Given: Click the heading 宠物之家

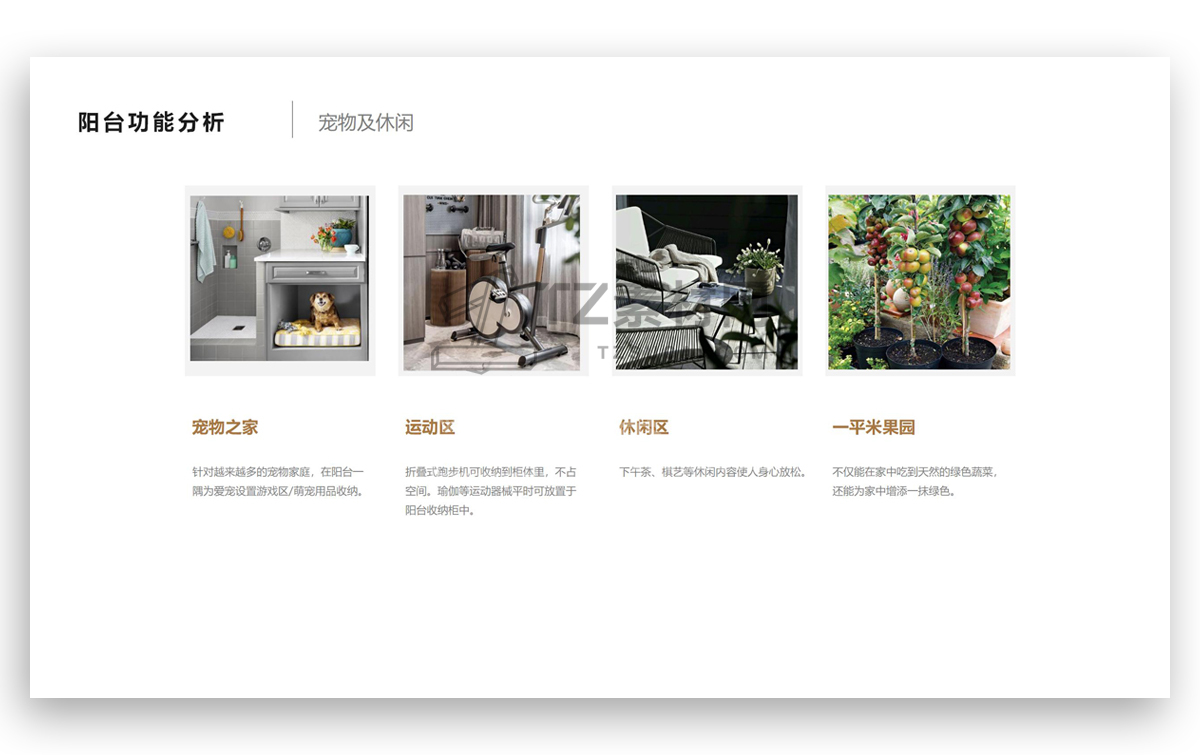Looking at the screenshot, I should [225, 427].
